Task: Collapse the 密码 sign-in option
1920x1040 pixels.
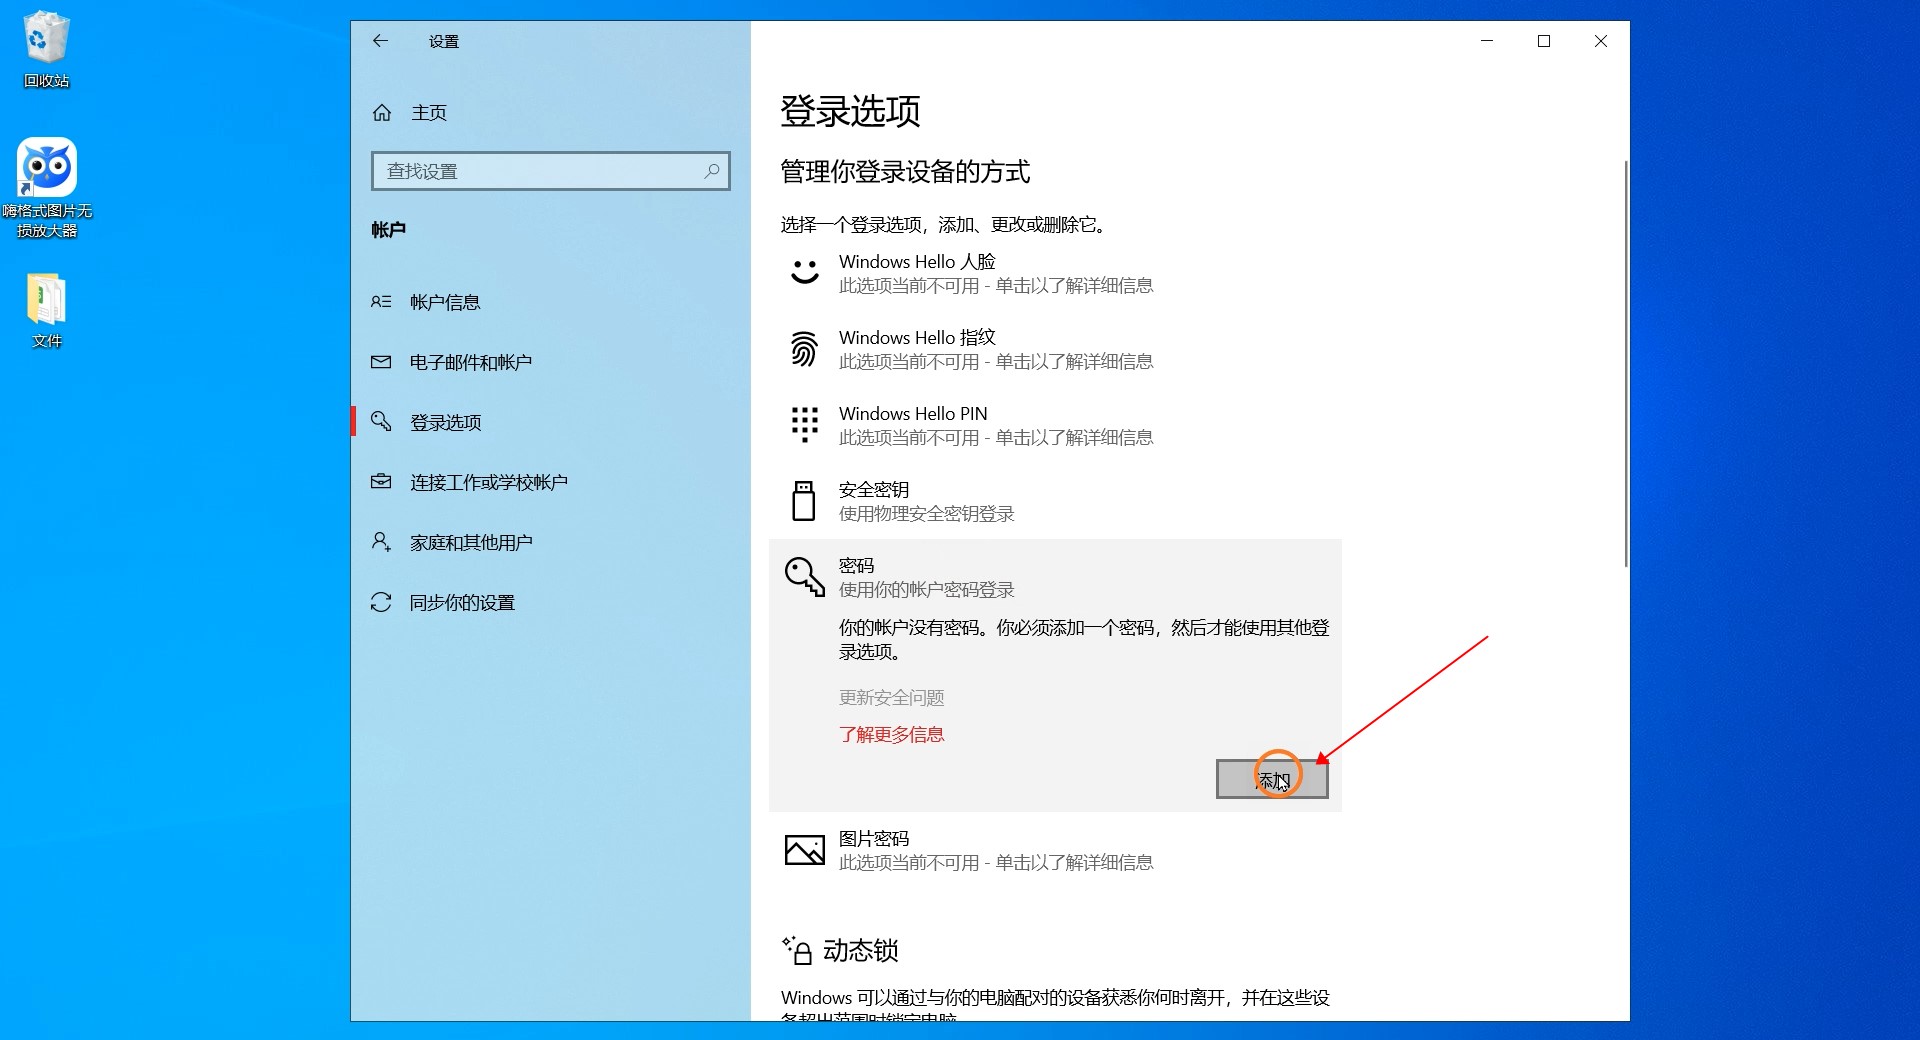Action: pos(925,577)
